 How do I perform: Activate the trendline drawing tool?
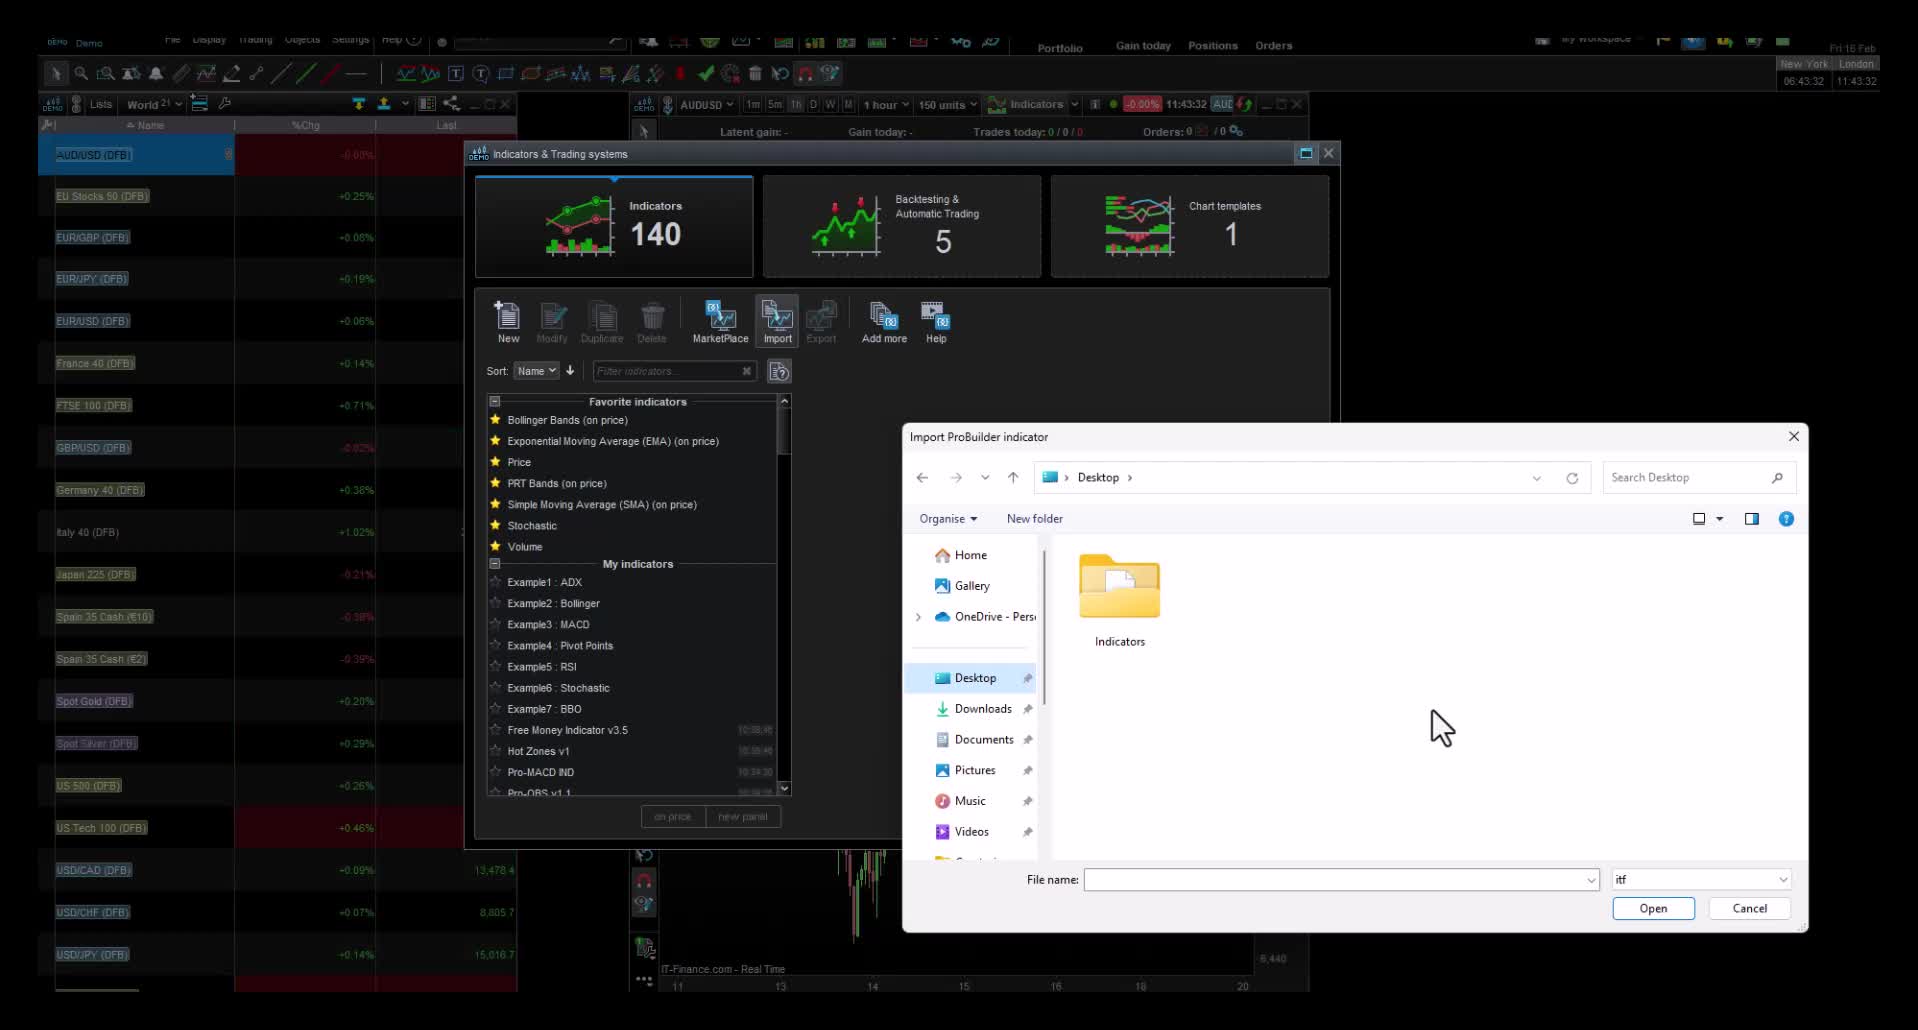point(283,73)
